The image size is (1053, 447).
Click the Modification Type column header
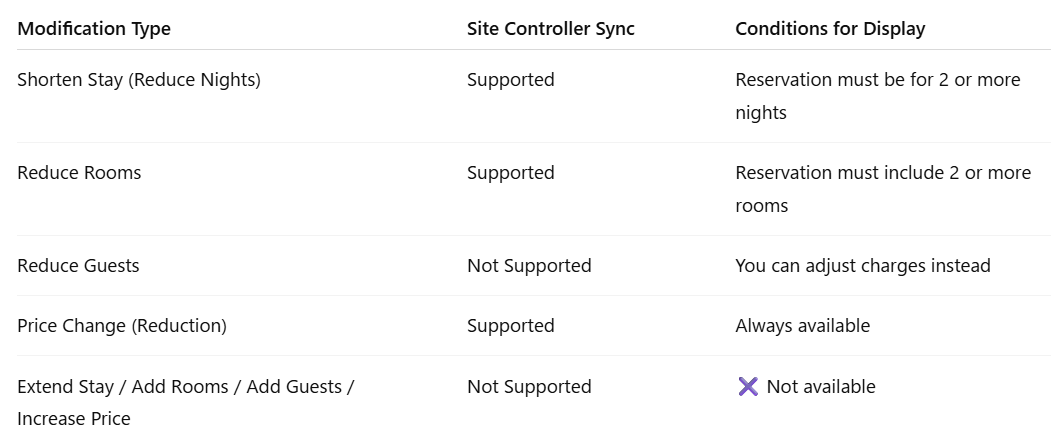[x=94, y=29]
